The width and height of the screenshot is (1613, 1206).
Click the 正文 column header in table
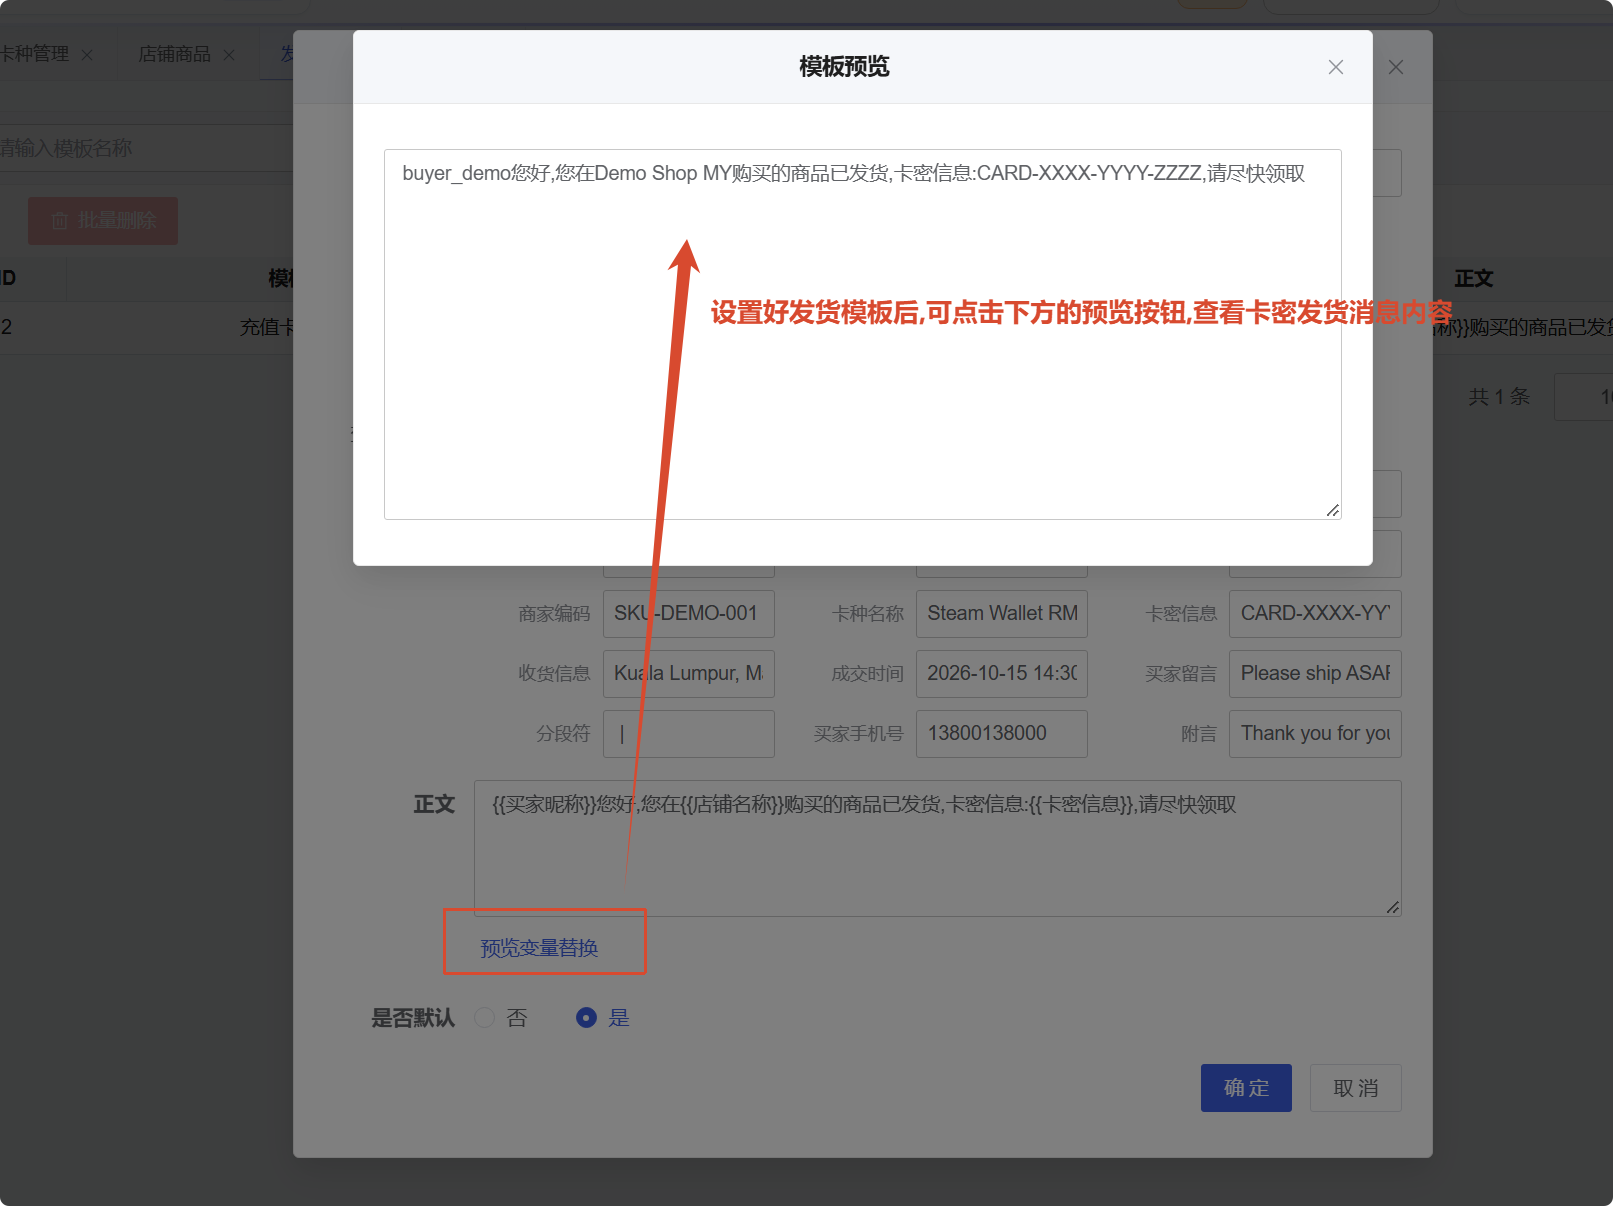pos(1473,279)
